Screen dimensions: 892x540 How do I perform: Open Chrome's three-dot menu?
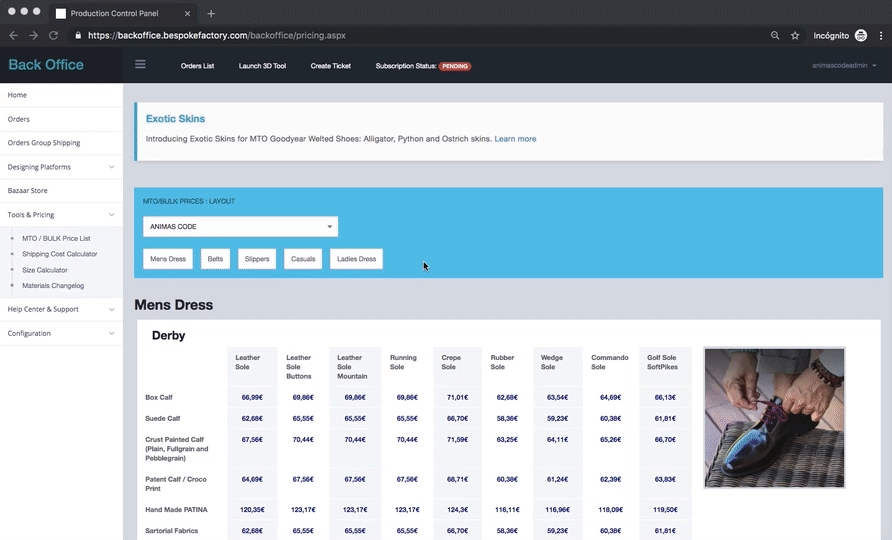[880, 35]
